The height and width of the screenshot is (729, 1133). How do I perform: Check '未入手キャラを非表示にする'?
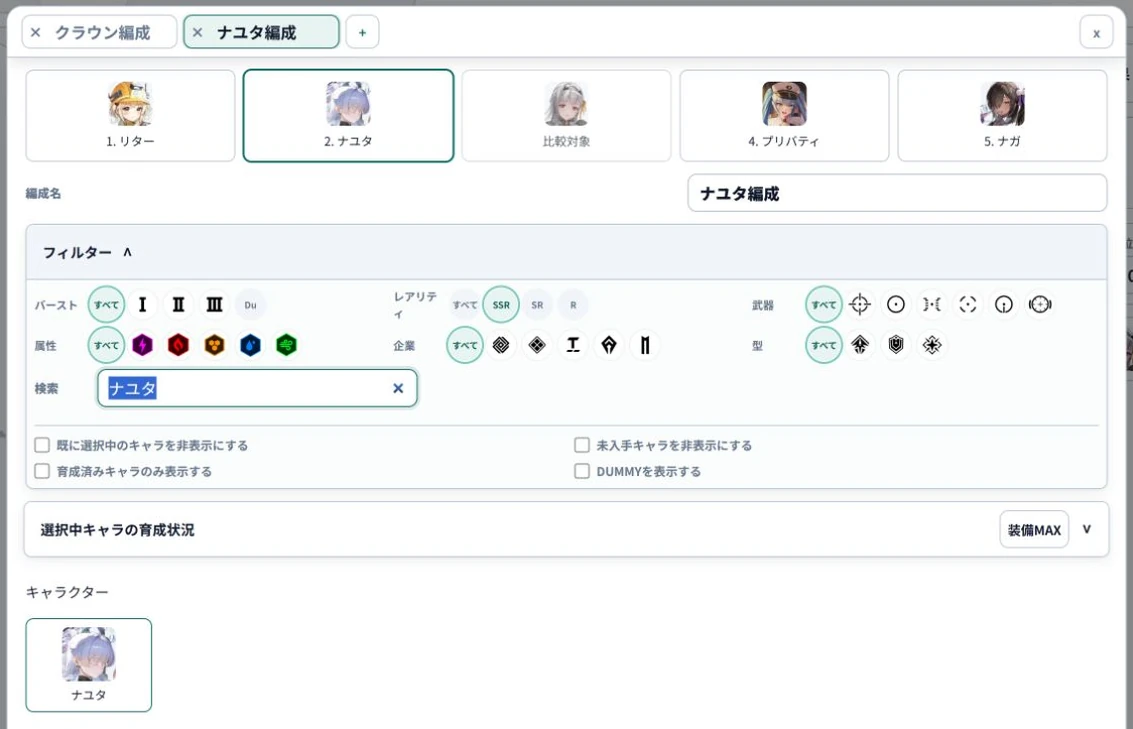point(582,445)
